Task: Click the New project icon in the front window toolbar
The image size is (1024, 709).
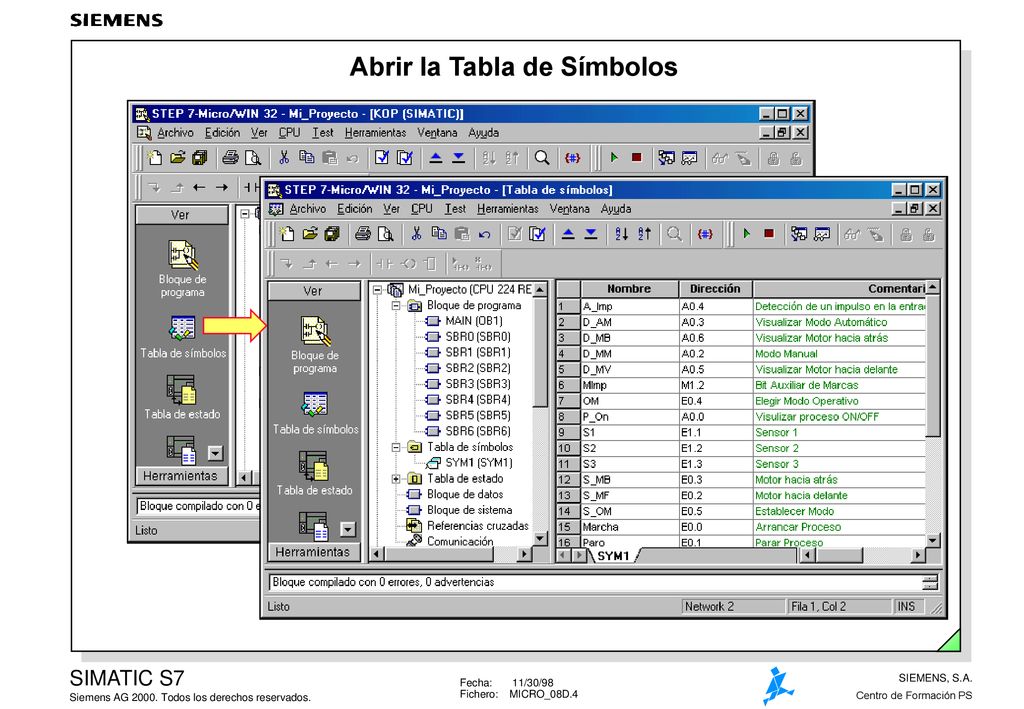Action: [286, 234]
